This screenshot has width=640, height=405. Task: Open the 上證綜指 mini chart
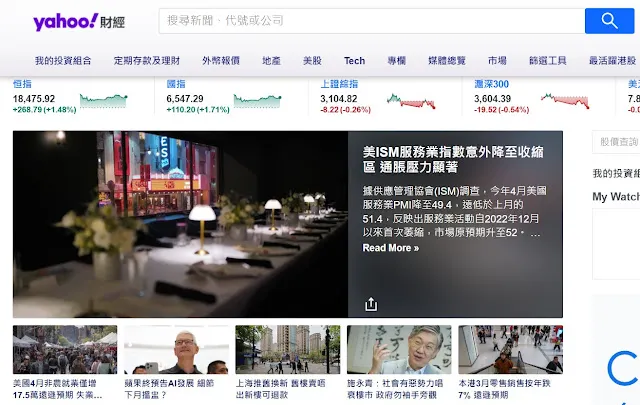click(411, 101)
